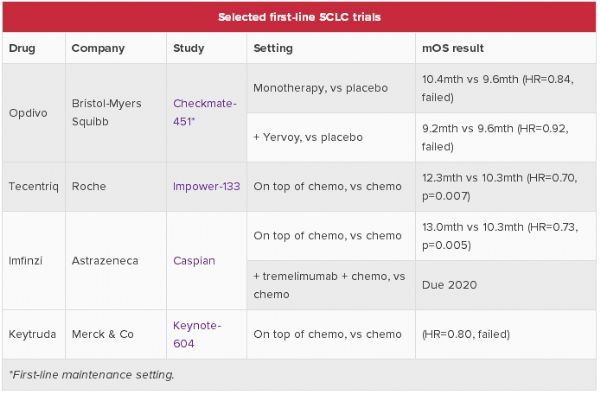The width and height of the screenshot is (600, 394).
Task: Select the Keytruda drug cell
Action: [x=34, y=334]
